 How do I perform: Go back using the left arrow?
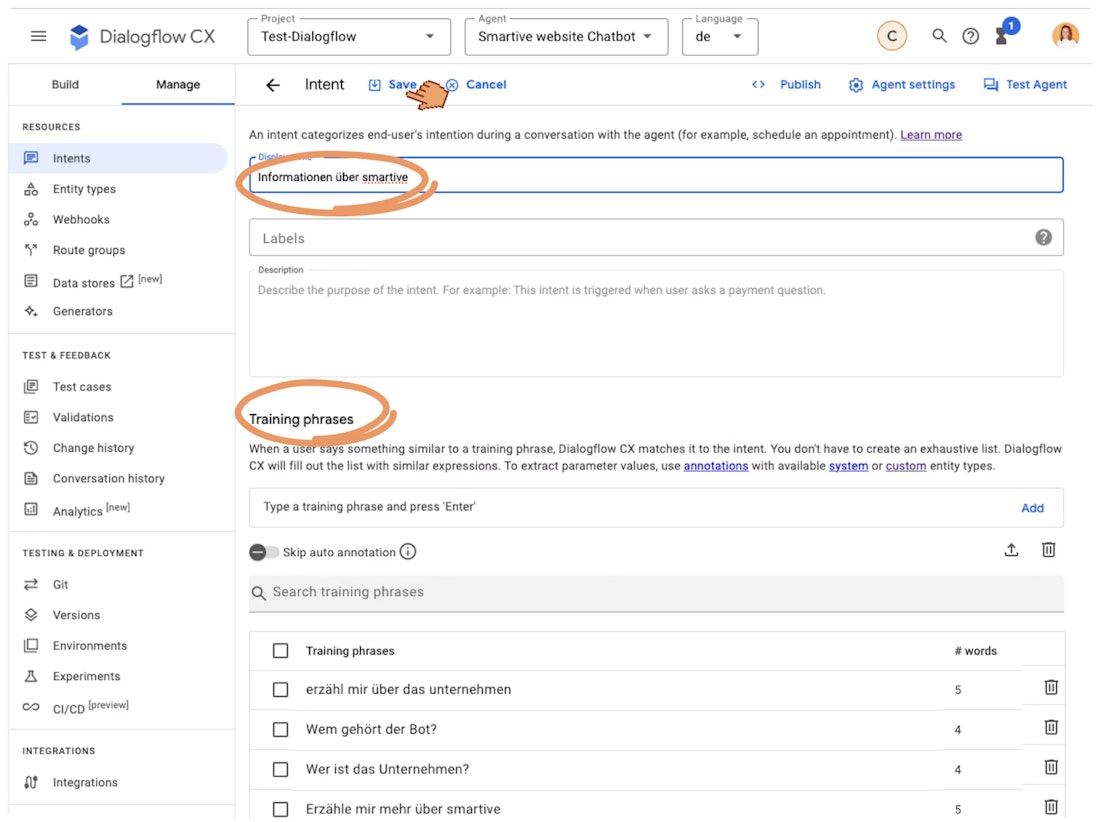click(x=273, y=85)
